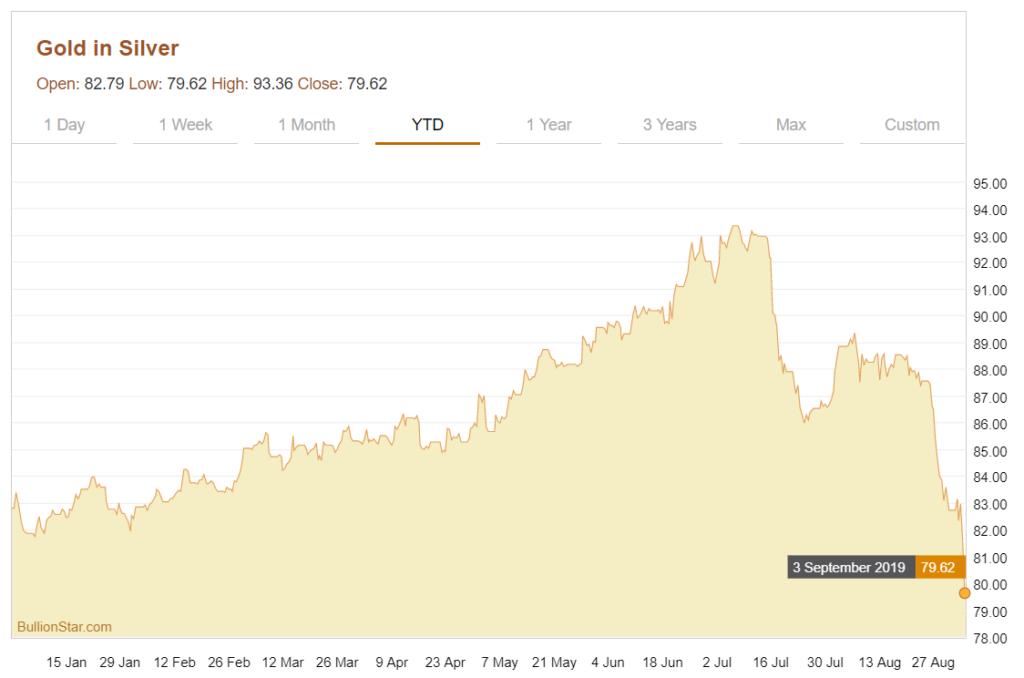Select the YTD tab
The height and width of the screenshot is (678, 1024).
point(428,125)
